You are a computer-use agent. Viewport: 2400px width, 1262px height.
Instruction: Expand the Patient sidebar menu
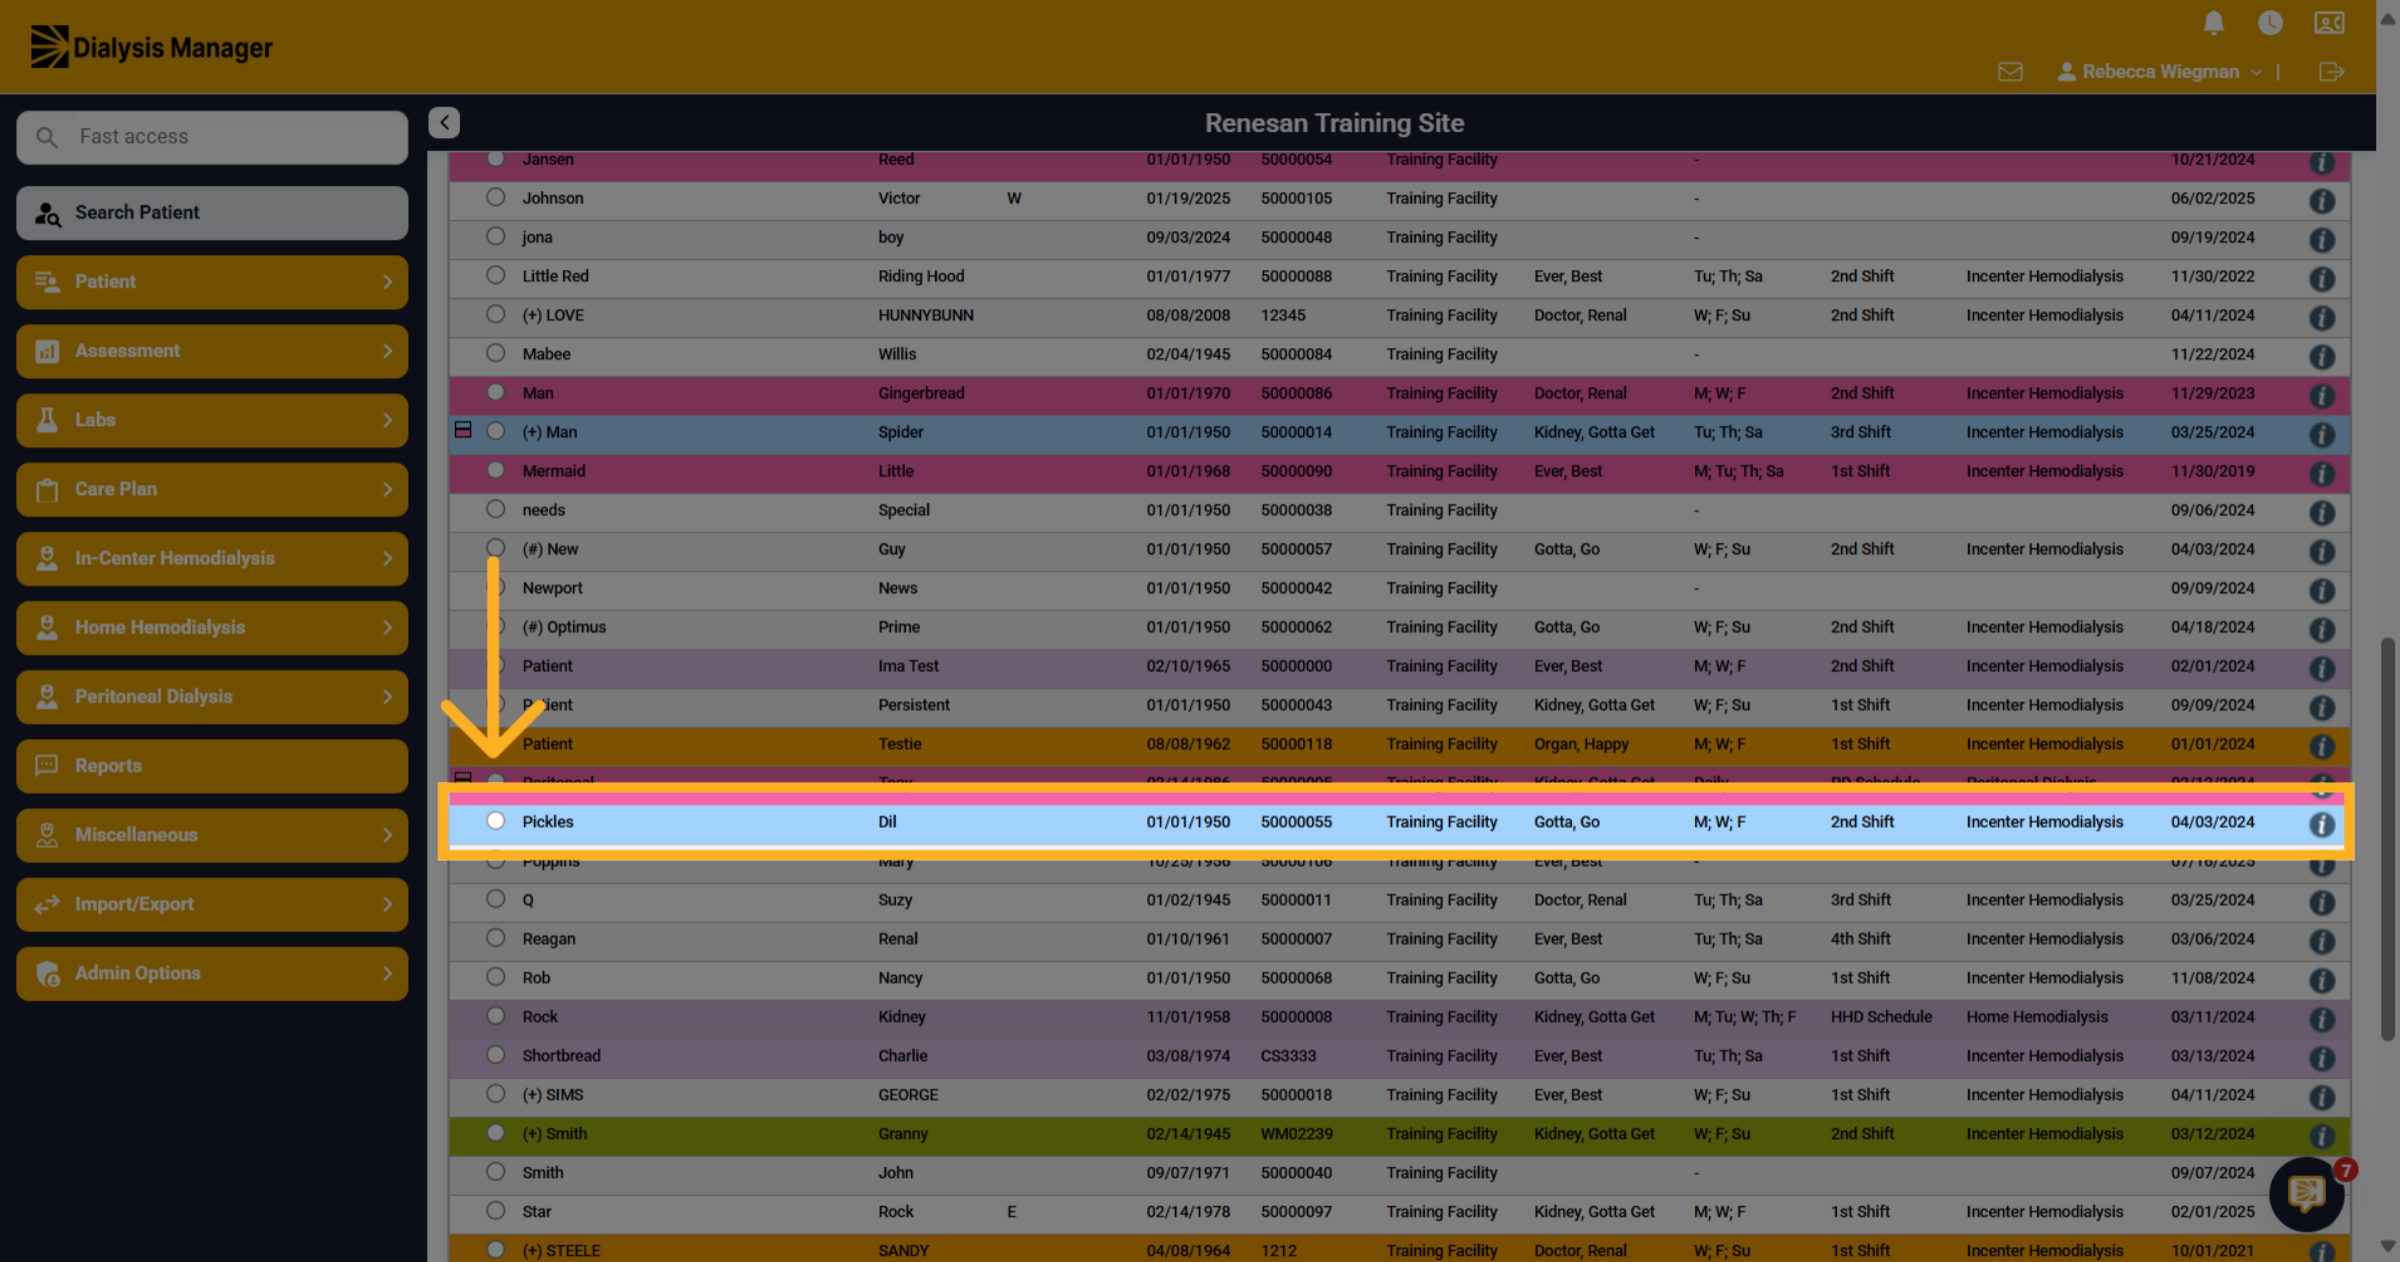point(212,281)
